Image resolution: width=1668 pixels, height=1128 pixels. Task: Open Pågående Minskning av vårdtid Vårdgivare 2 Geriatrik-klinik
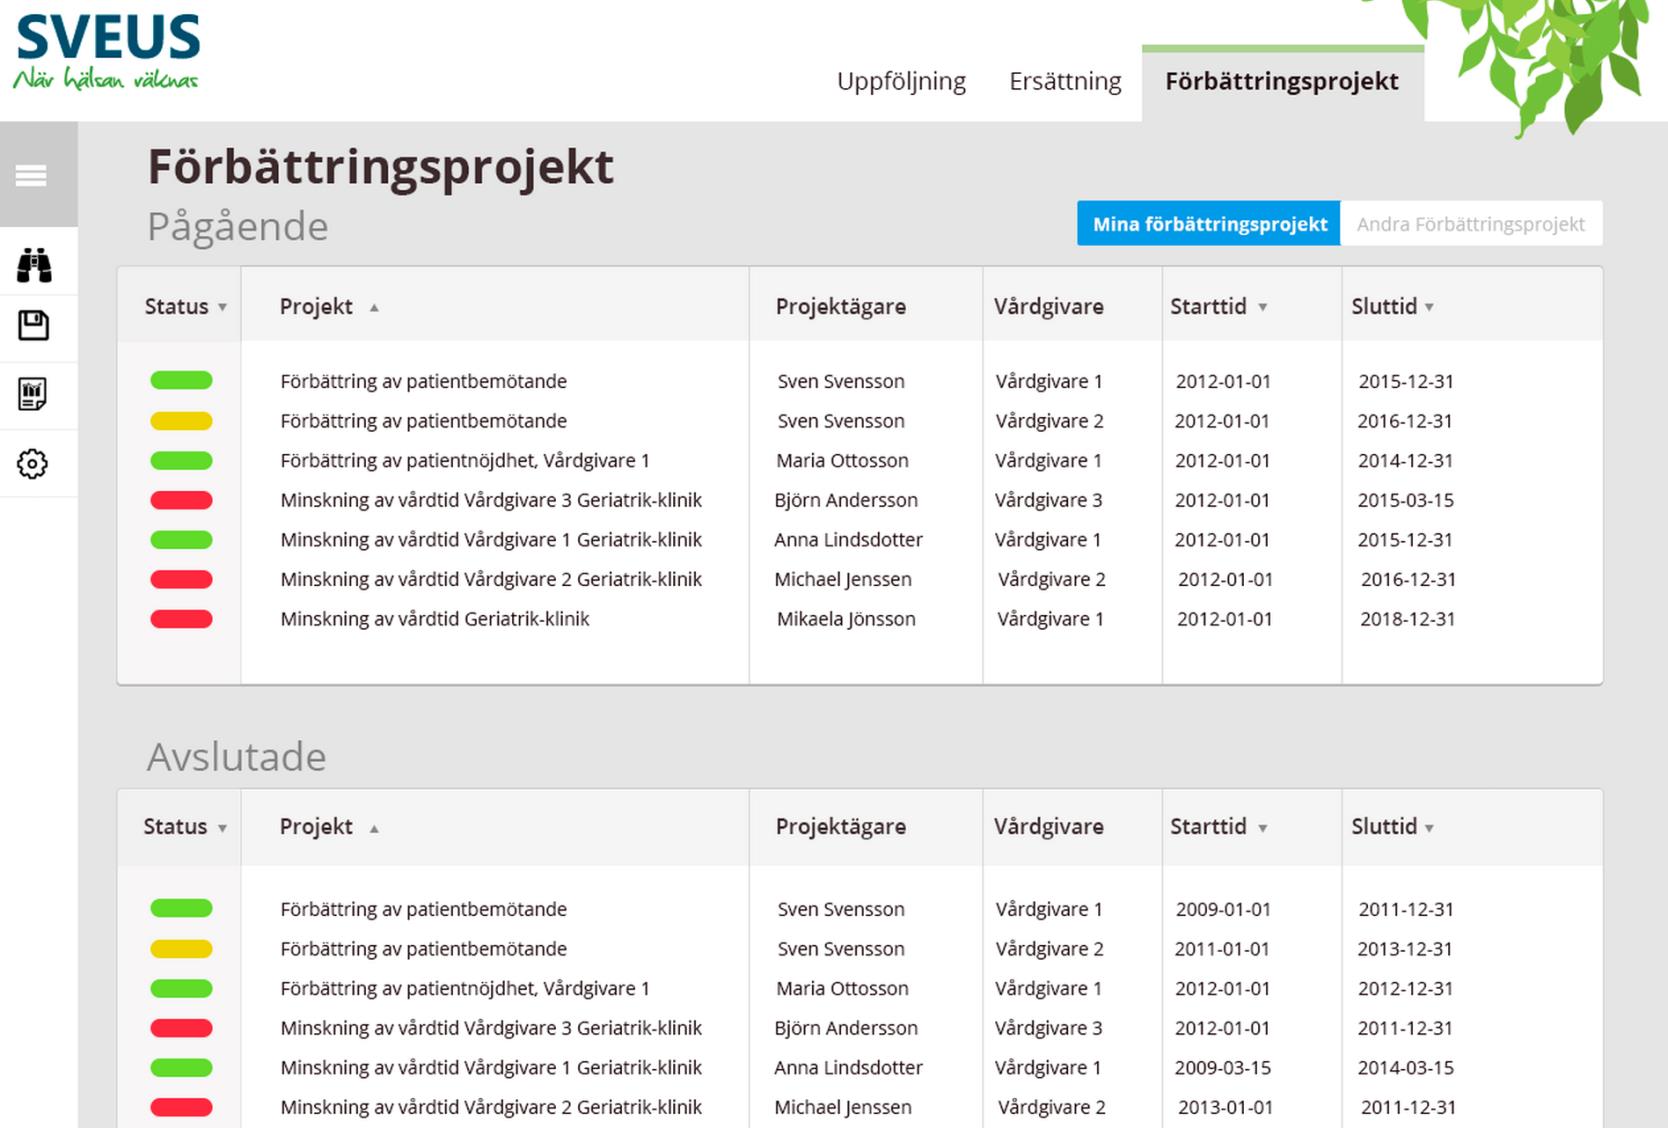pyautogui.click(x=491, y=579)
